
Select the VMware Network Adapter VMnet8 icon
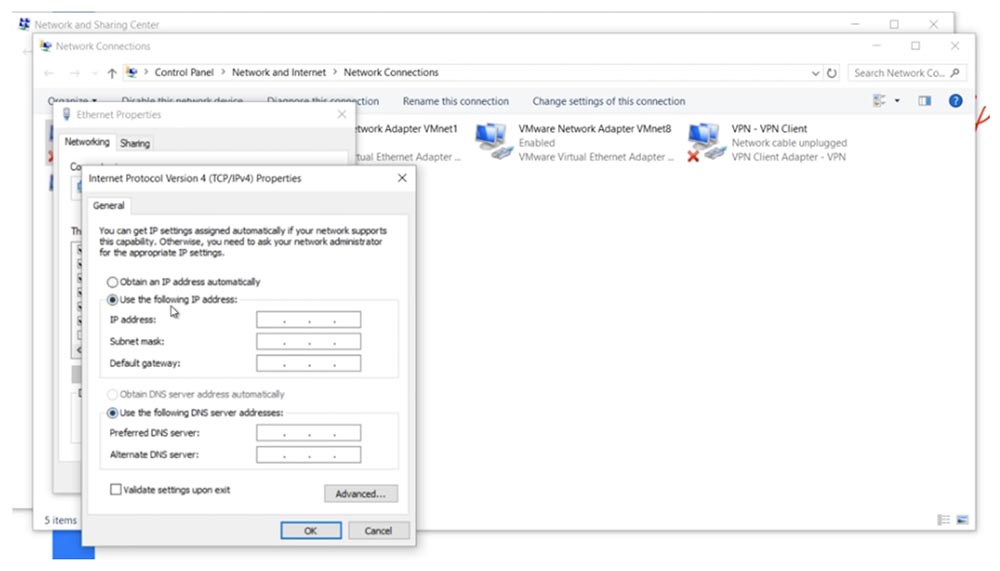pos(494,142)
